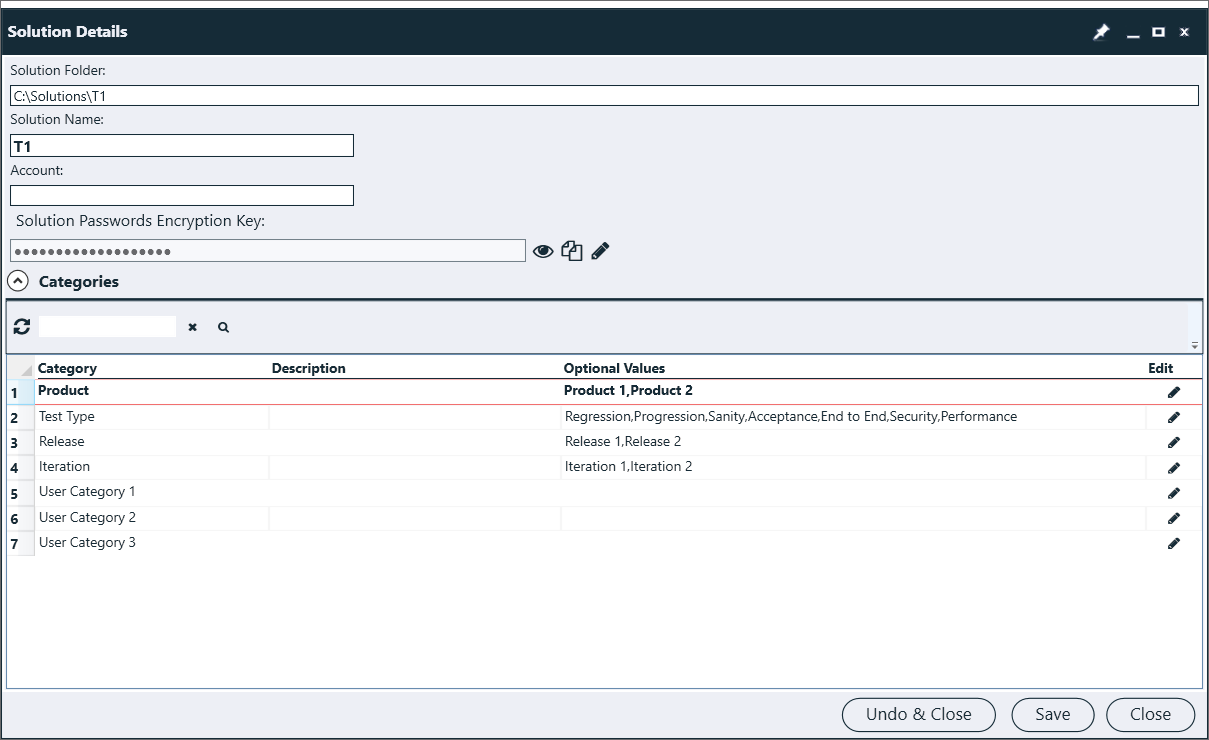Copy the encryption key to clipboard
The width and height of the screenshot is (1209, 740).
(571, 250)
